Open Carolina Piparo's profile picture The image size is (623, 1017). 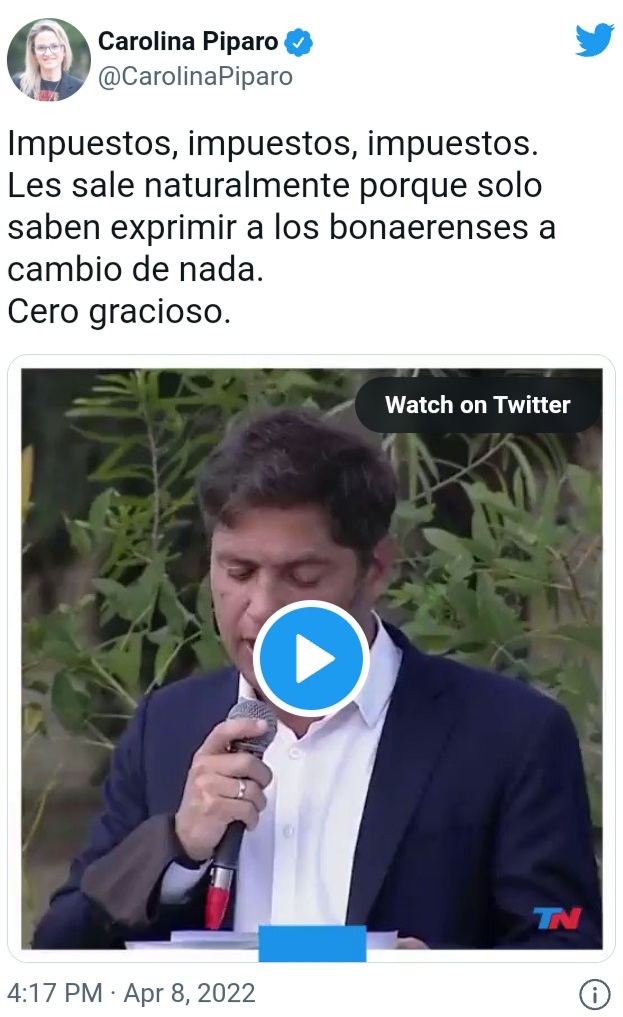(x=49, y=60)
